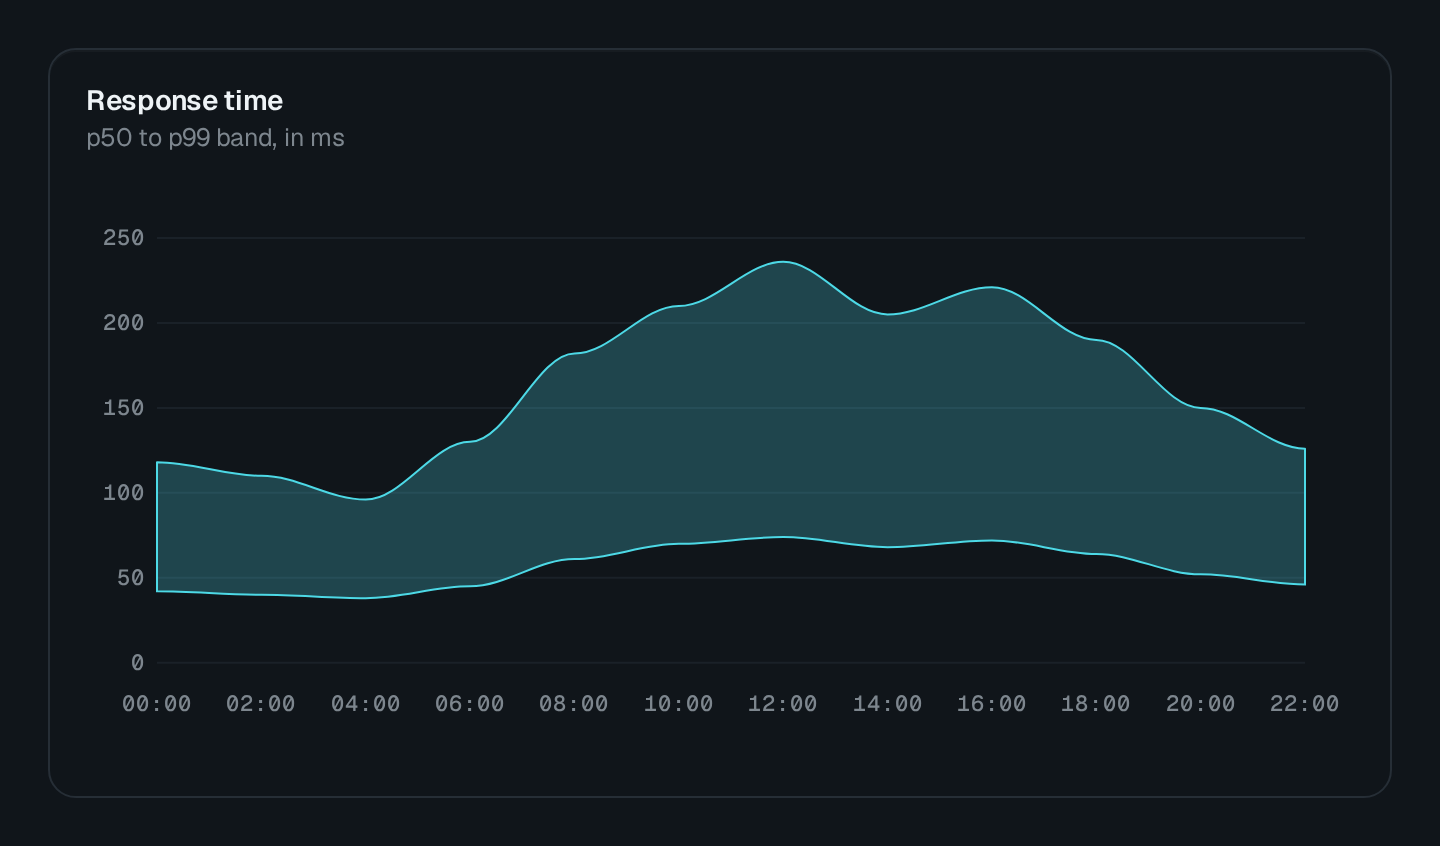Image resolution: width=1440 pixels, height=846 pixels.
Task: Click the y-axis label 0
Action: pyautogui.click(x=138, y=663)
